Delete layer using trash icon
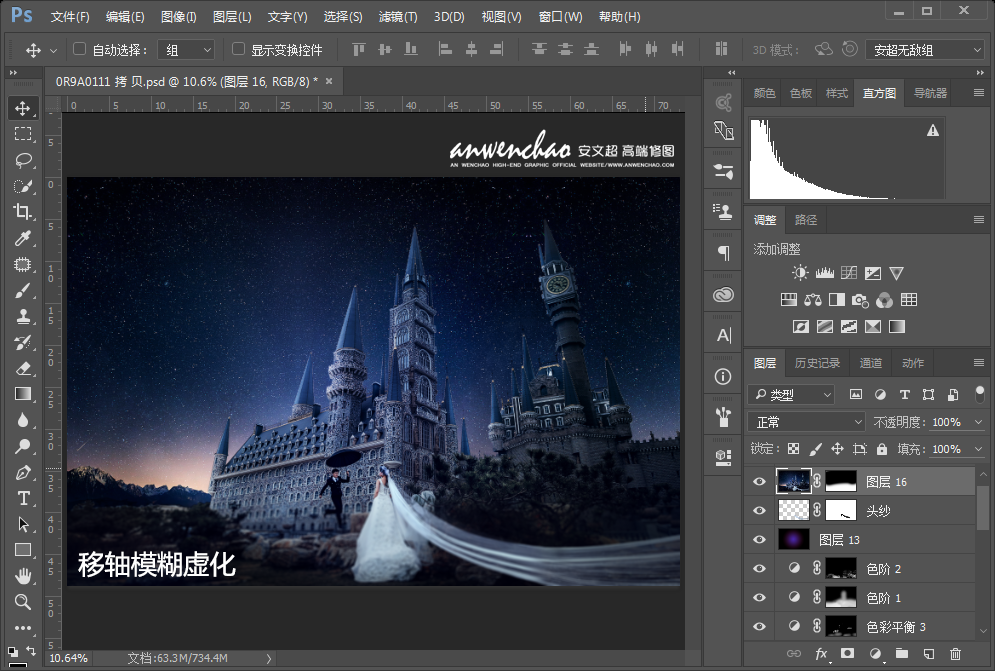The width and height of the screenshot is (995, 671). pos(955,653)
